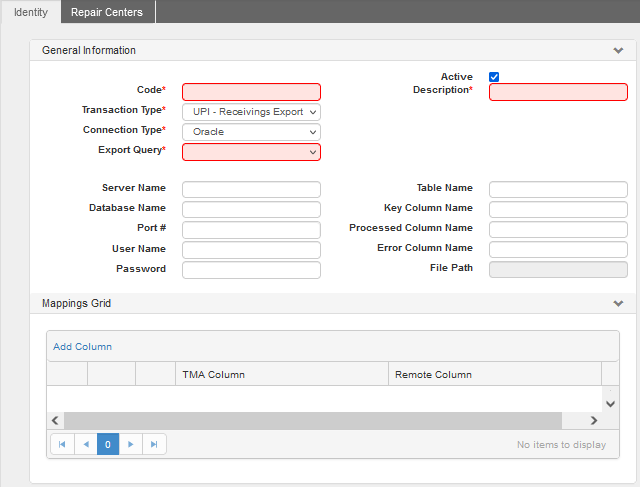Click grid horizontal scrollbar left arrow

[x=56, y=420]
